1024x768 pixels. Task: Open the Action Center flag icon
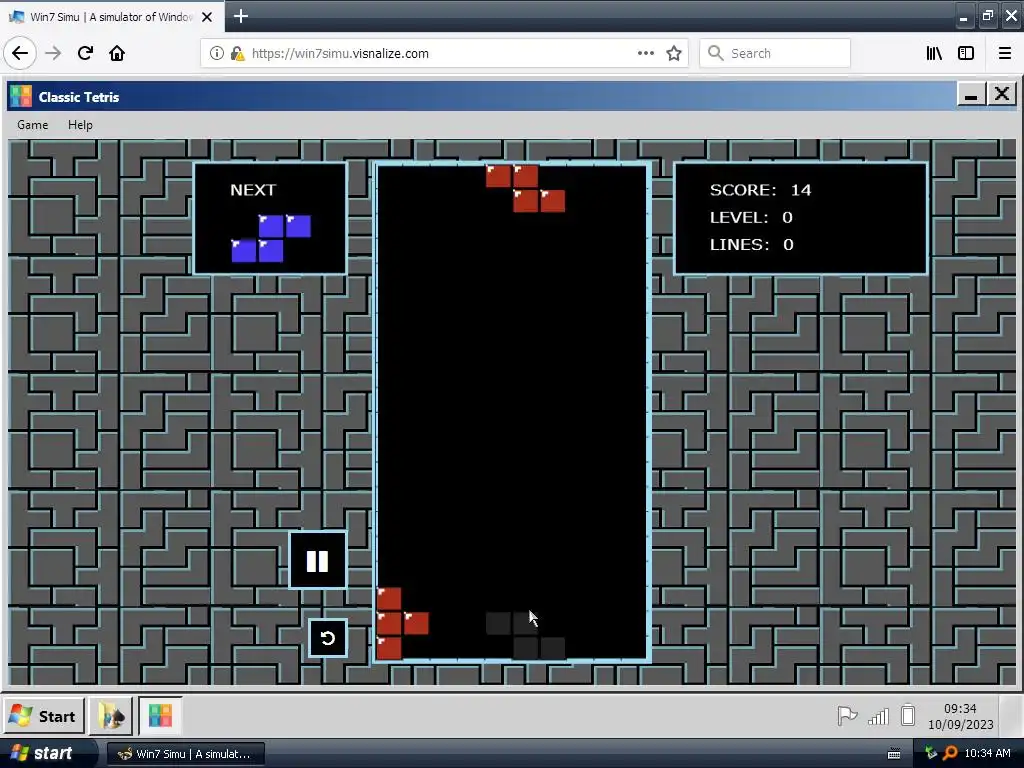pos(847,716)
